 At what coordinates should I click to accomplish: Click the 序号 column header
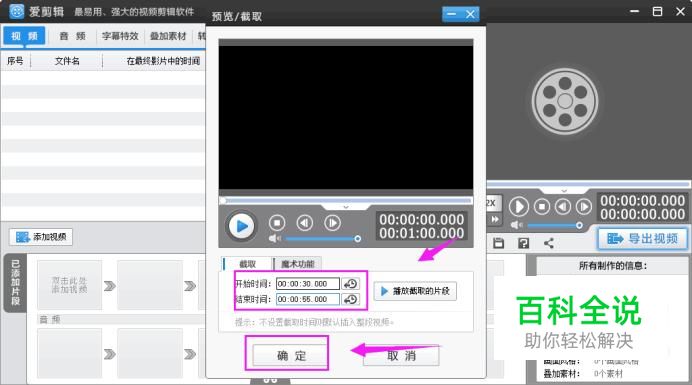pos(15,61)
